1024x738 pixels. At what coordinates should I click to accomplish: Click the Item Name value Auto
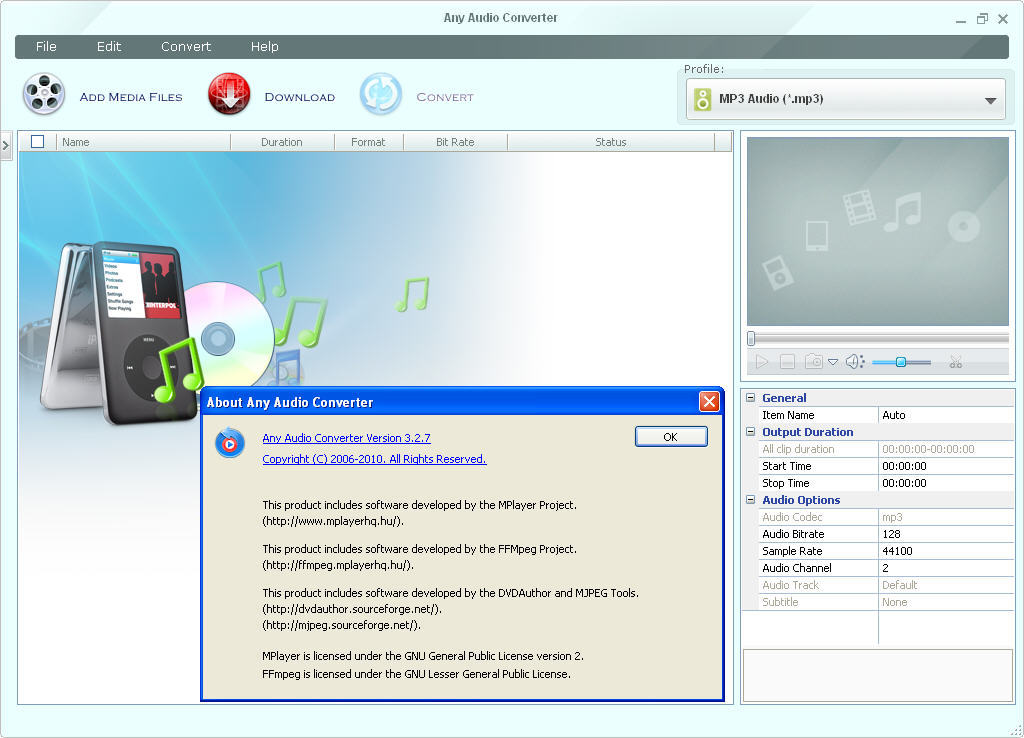tap(946, 415)
